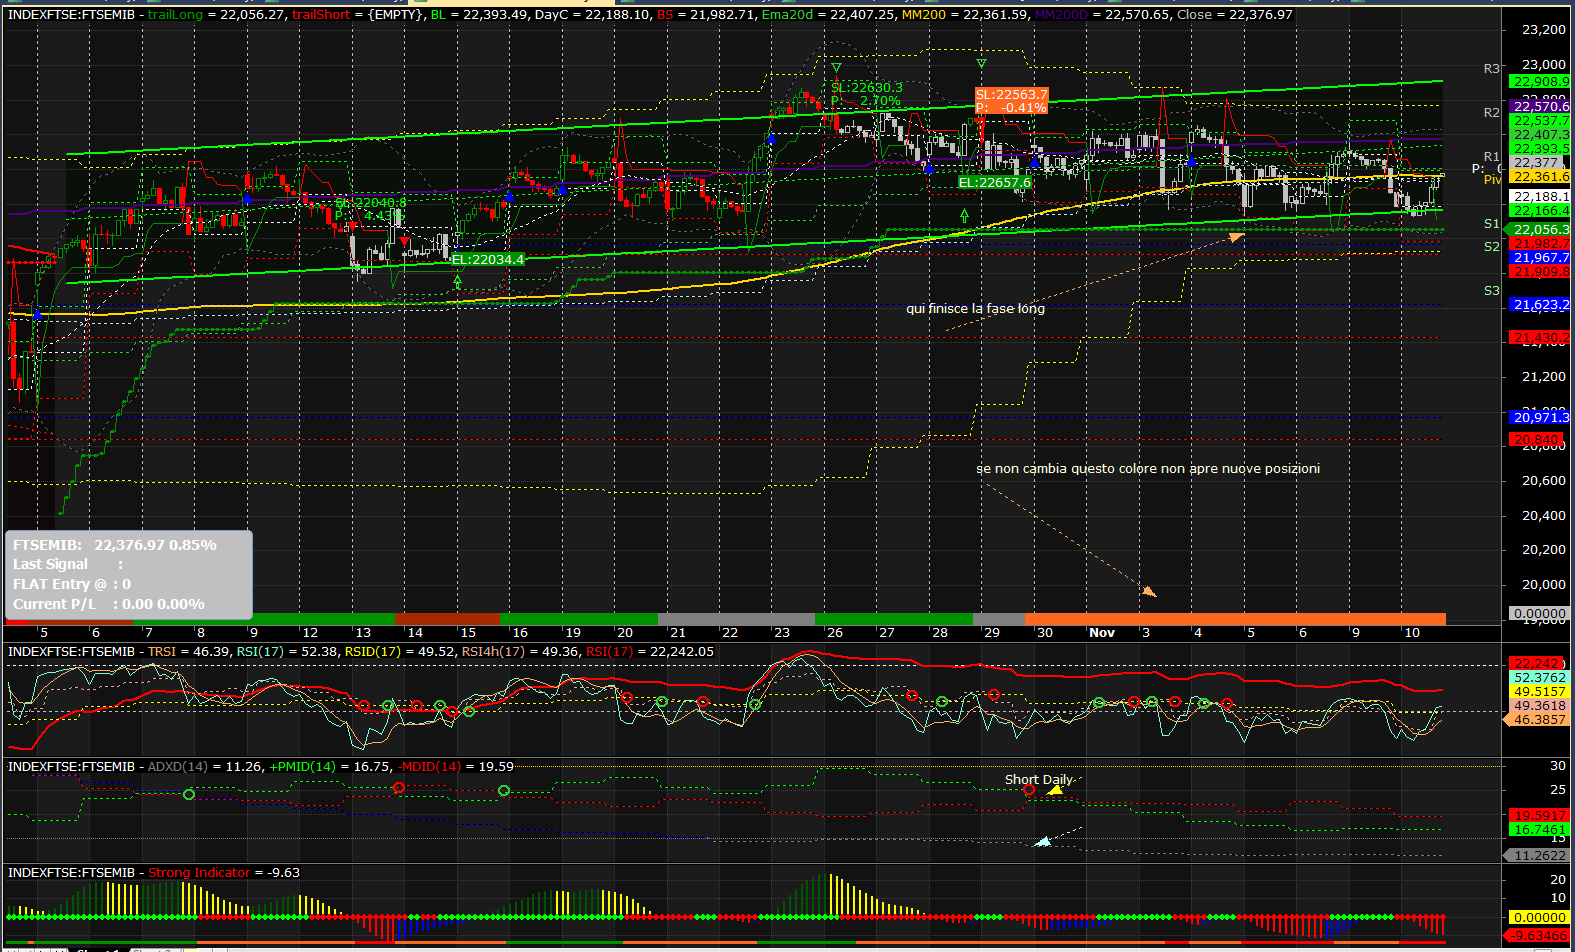Click the green 16.7461 value label
The width and height of the screenshot is (1575, 952).
1539,829
